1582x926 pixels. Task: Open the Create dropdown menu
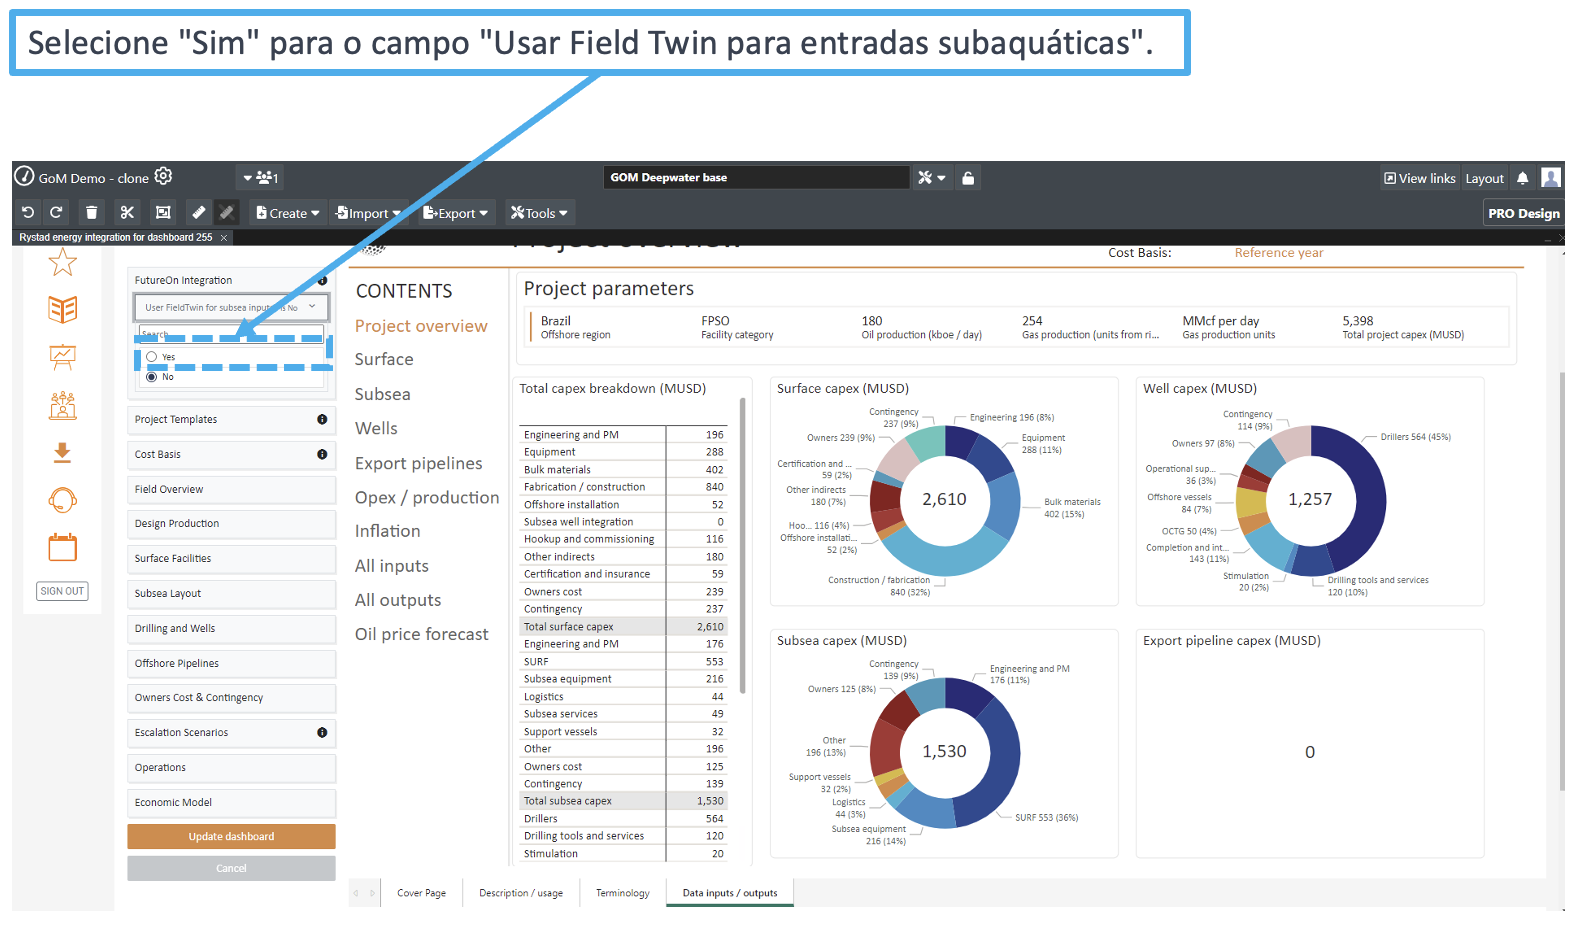[288, 213]
